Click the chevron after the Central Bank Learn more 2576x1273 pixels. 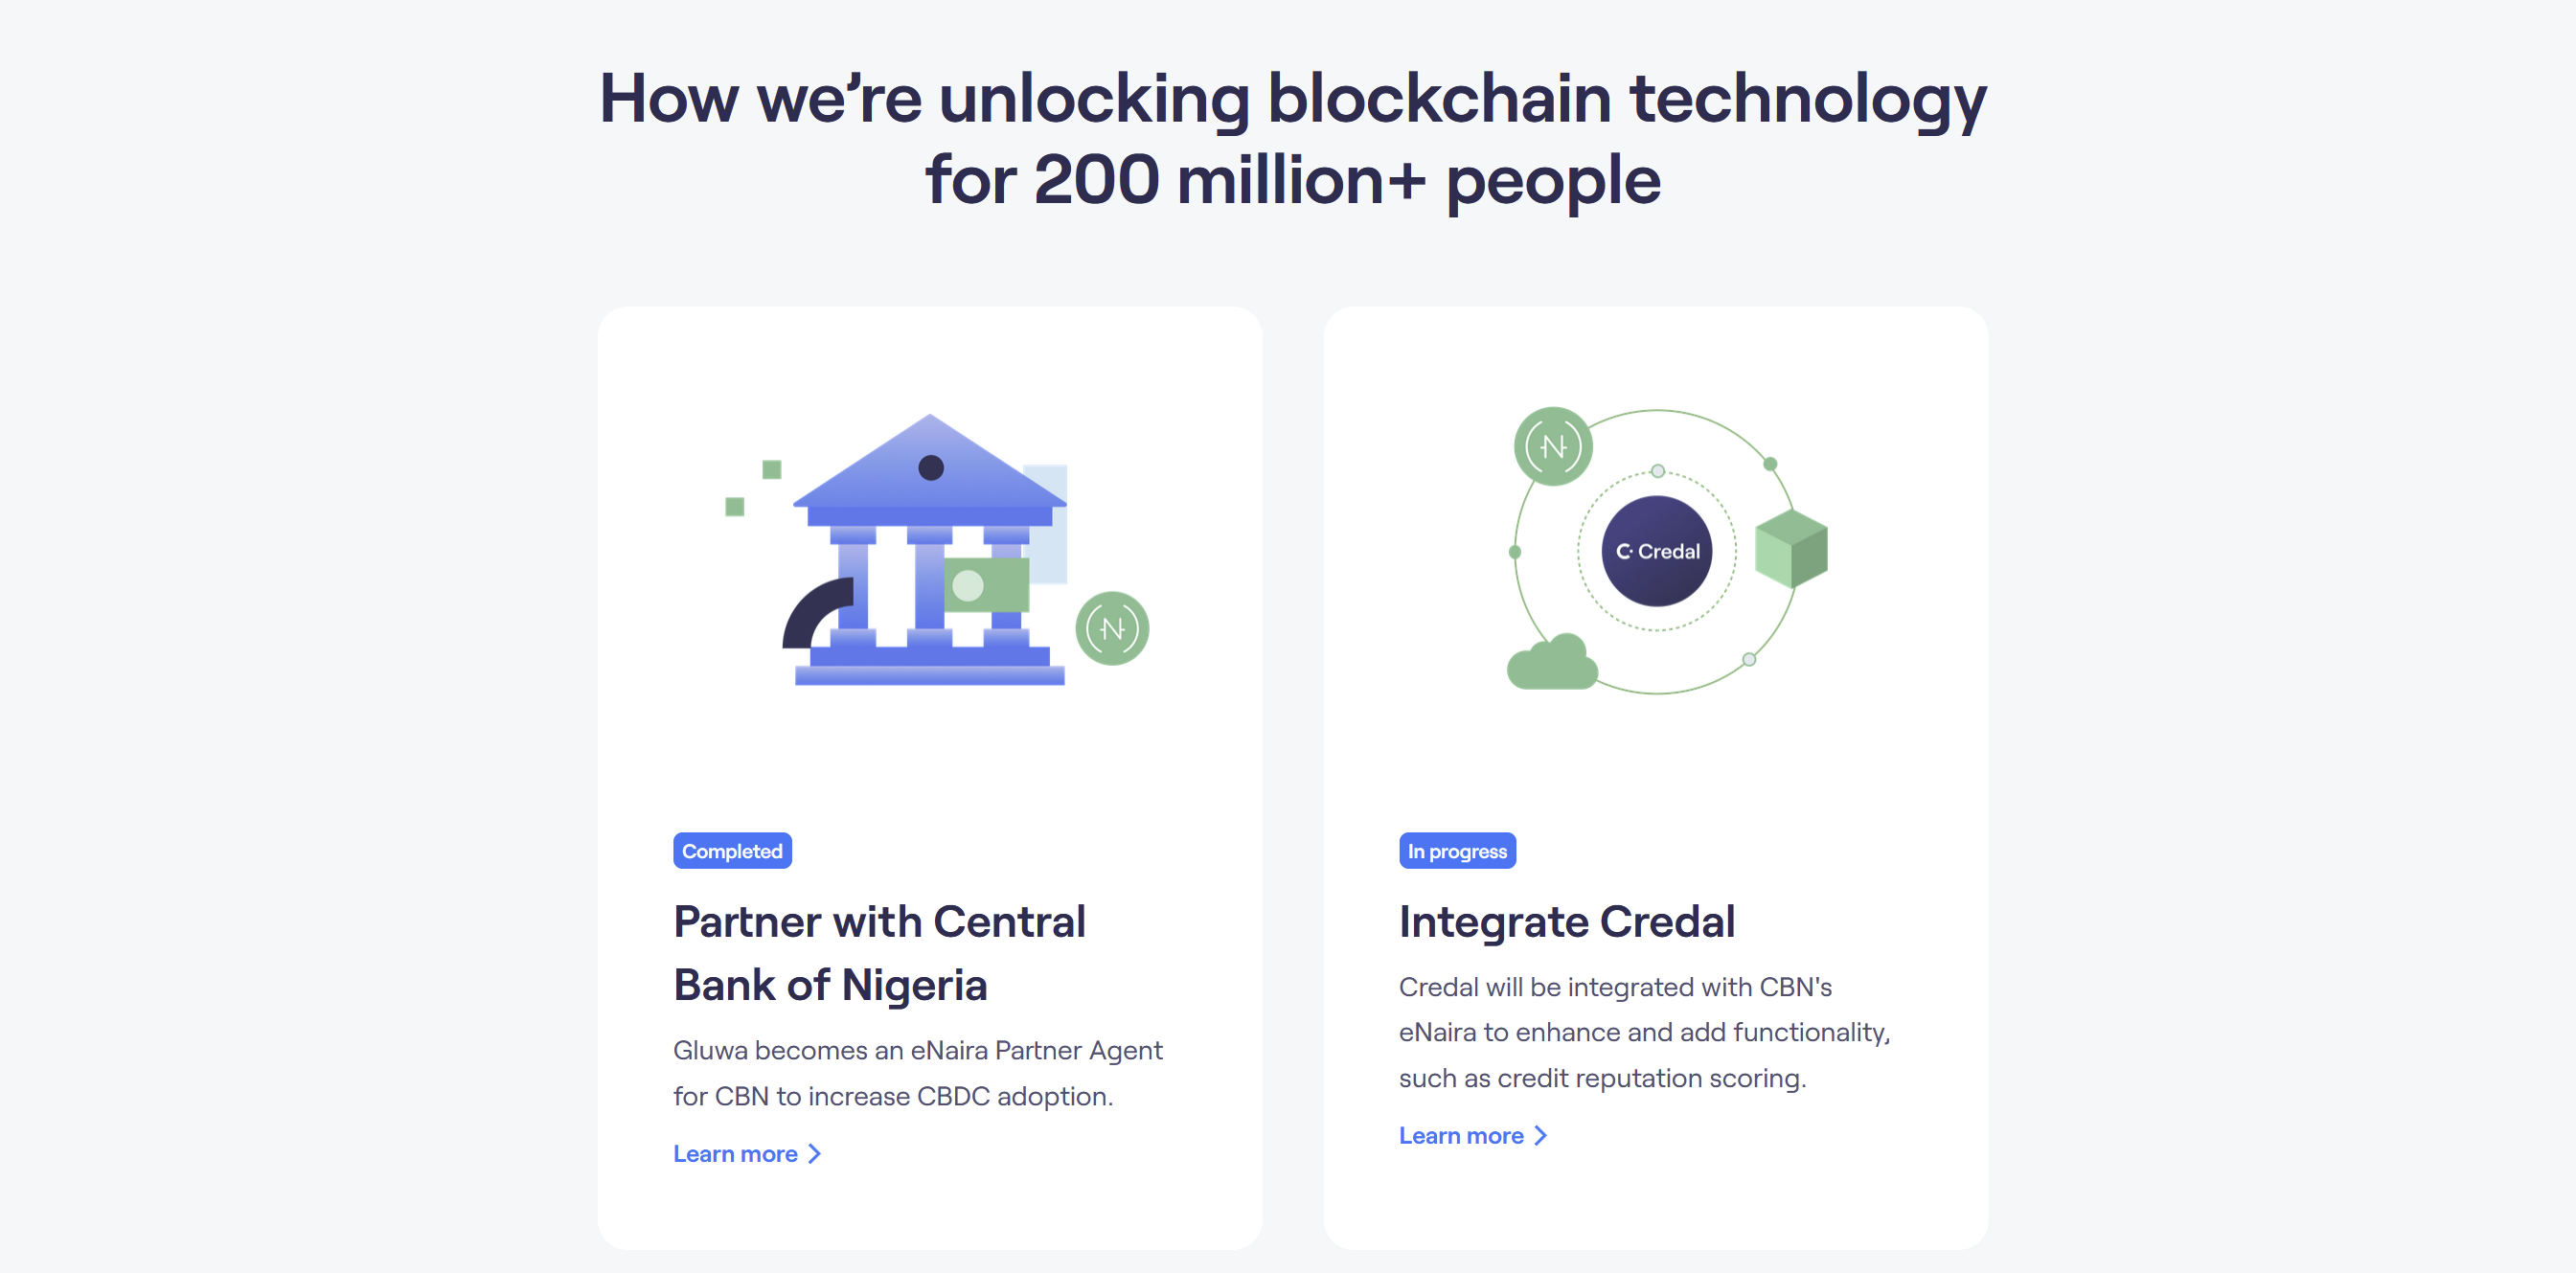point(814,1154)
